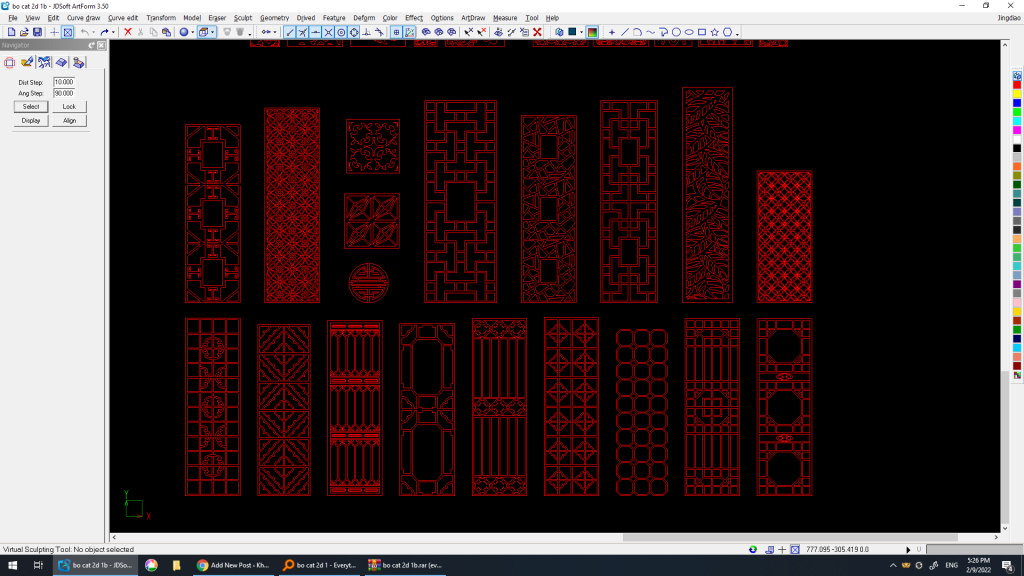Select the star shape drawing tool
Screen dimensions: 1024x576
click(x=714, y=32)
